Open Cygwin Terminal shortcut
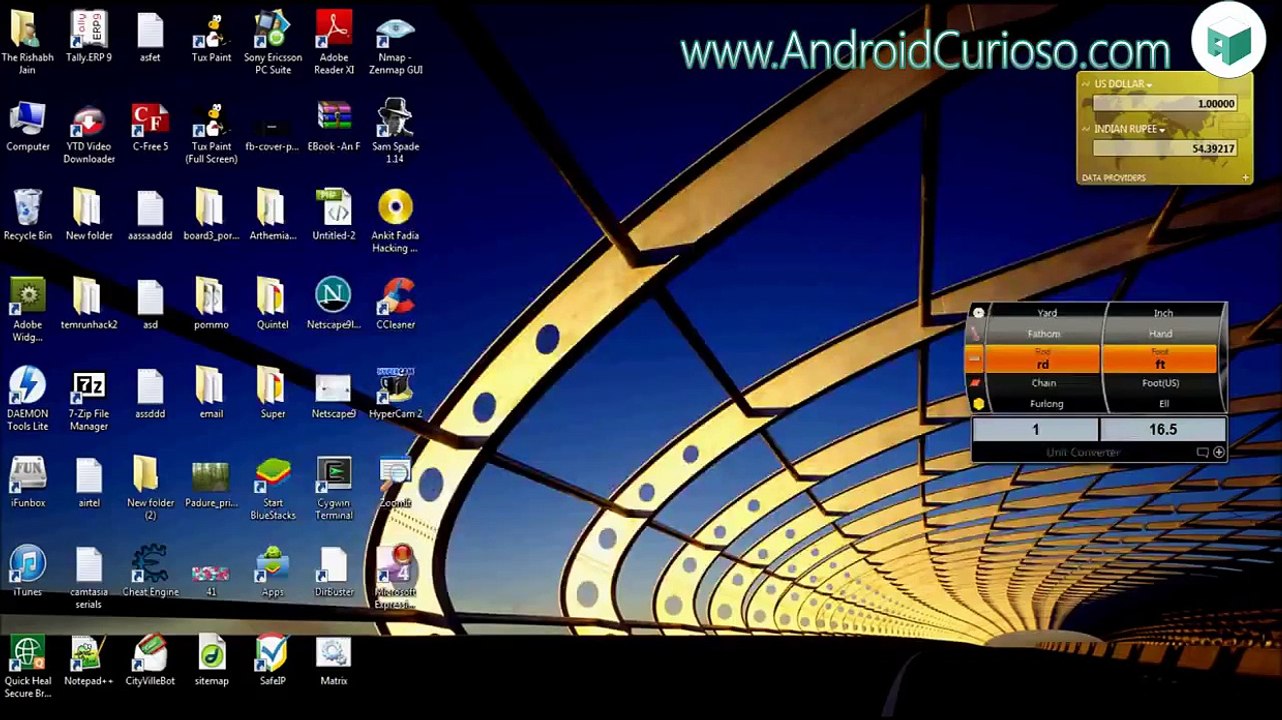The image size is (1282, 720). coord(334,489)
